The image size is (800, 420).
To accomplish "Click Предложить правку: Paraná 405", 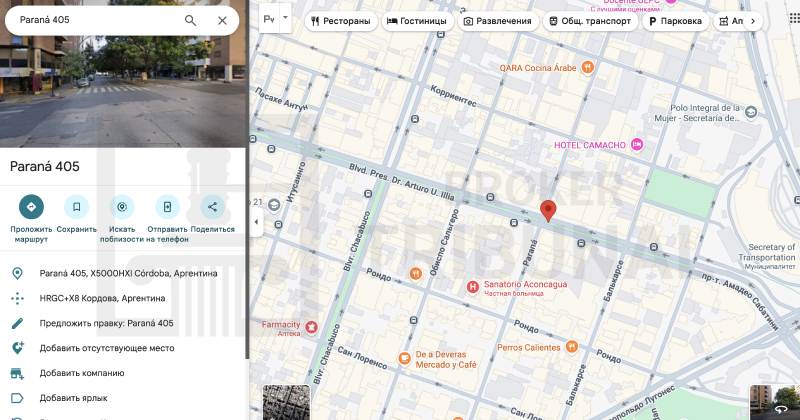I will [107, 323].
